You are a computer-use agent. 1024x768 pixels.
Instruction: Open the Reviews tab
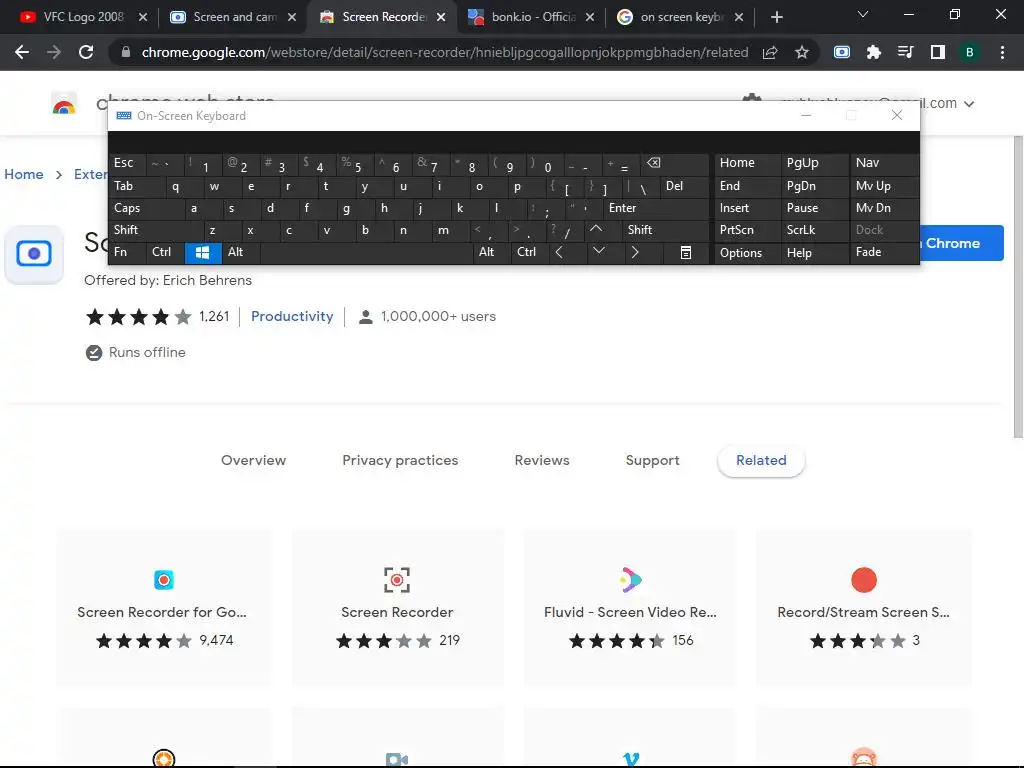(542, 460)
